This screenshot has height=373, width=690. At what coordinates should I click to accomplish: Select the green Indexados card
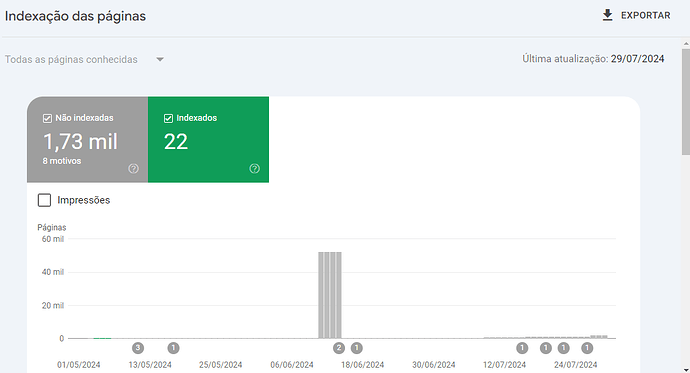coord(209,139)
